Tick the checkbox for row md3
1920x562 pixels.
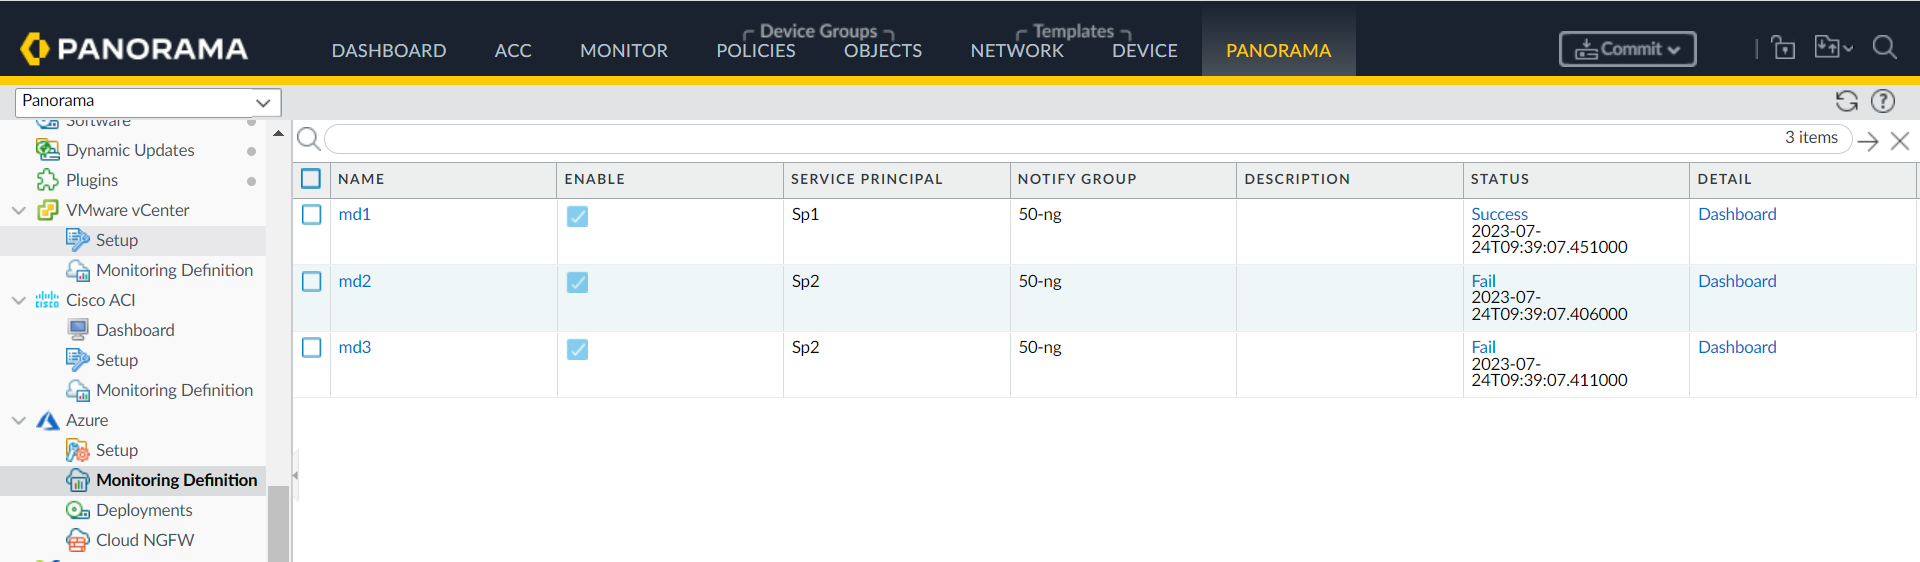click(x=312, y=348)
